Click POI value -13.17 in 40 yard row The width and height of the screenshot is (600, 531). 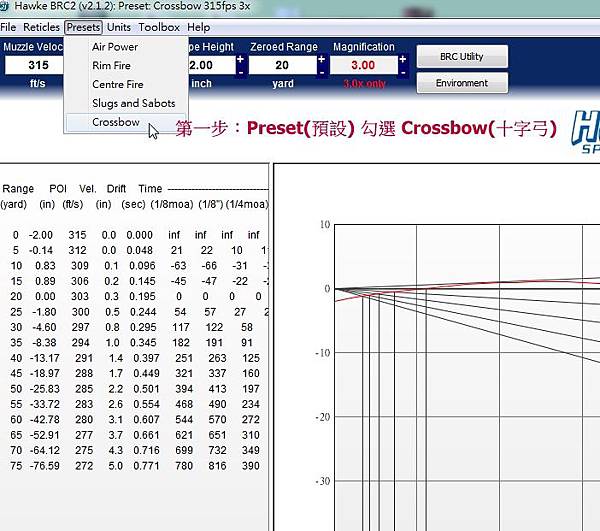pos(45,358)
